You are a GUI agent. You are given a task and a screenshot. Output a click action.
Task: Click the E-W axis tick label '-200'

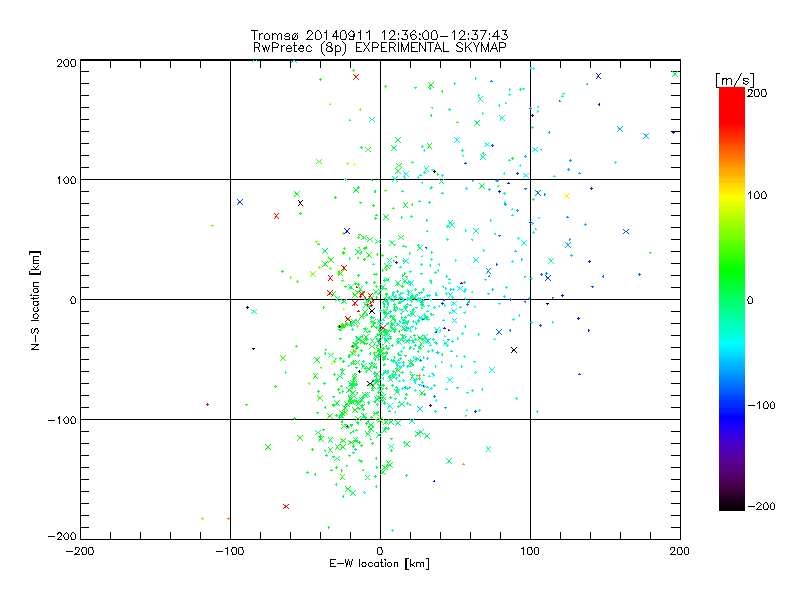point(80,551)
